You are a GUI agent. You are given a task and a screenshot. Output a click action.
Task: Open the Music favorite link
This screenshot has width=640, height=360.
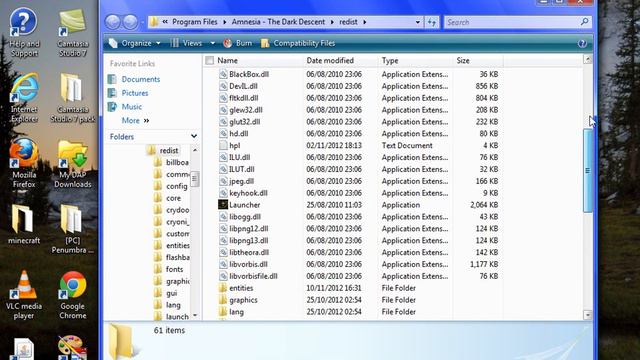(x=131, y=107)
